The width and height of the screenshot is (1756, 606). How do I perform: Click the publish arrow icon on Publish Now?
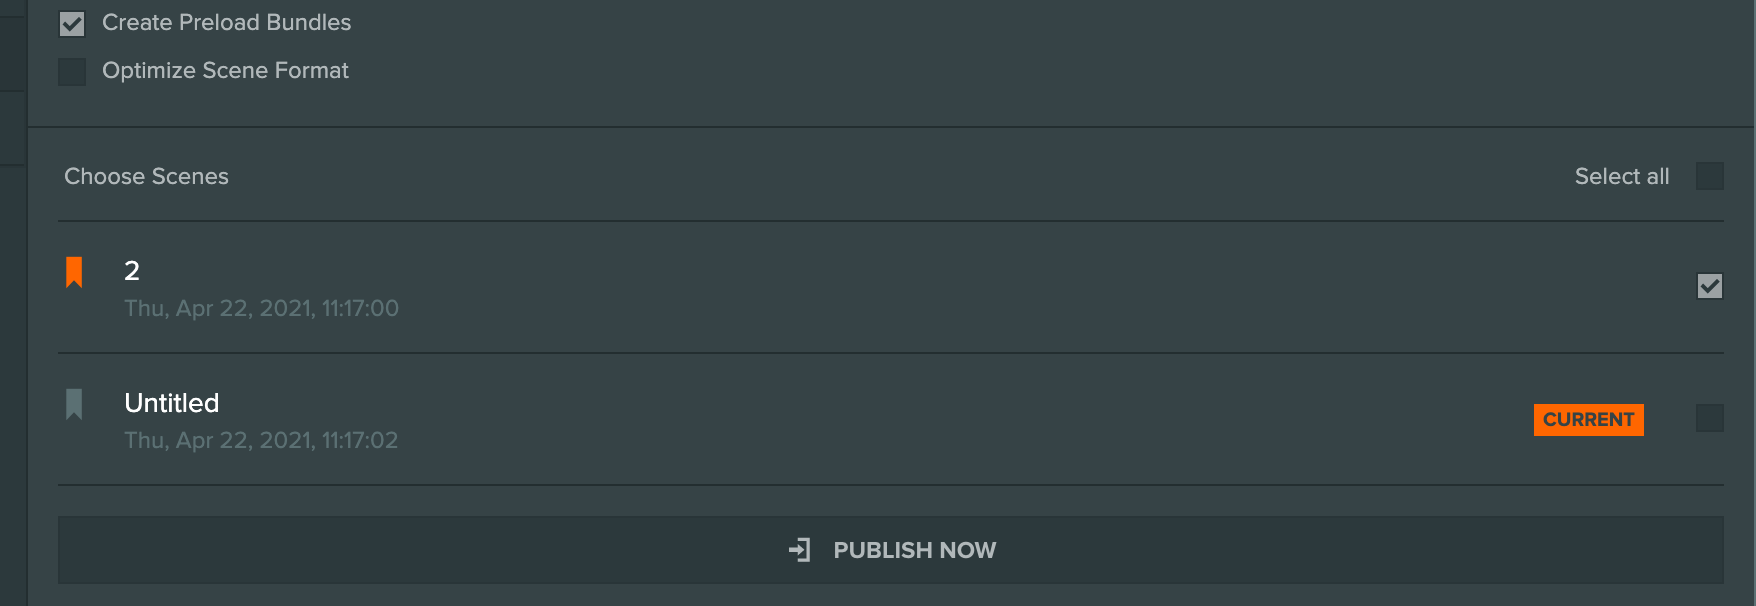[801, 549]
